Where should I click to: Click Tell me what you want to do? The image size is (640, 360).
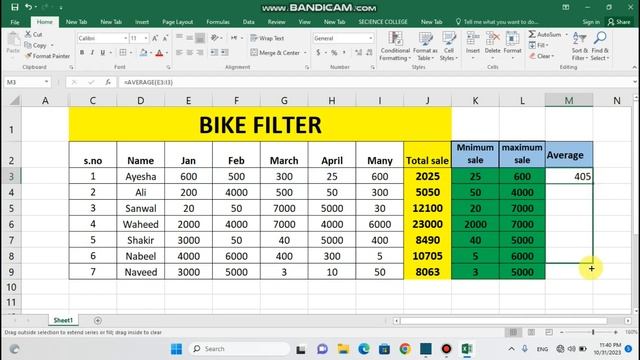[x=497, y=22]
